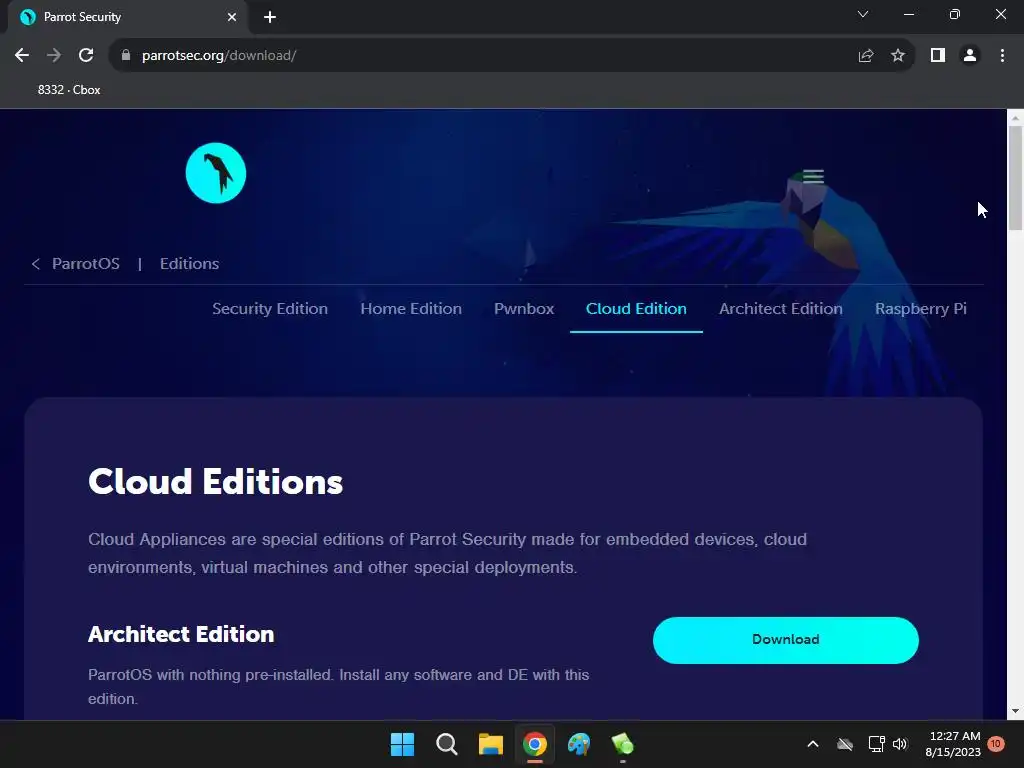1024x768 pixels.
Task: Reload the page with the refresh icon
Action: tap(86, 56)
